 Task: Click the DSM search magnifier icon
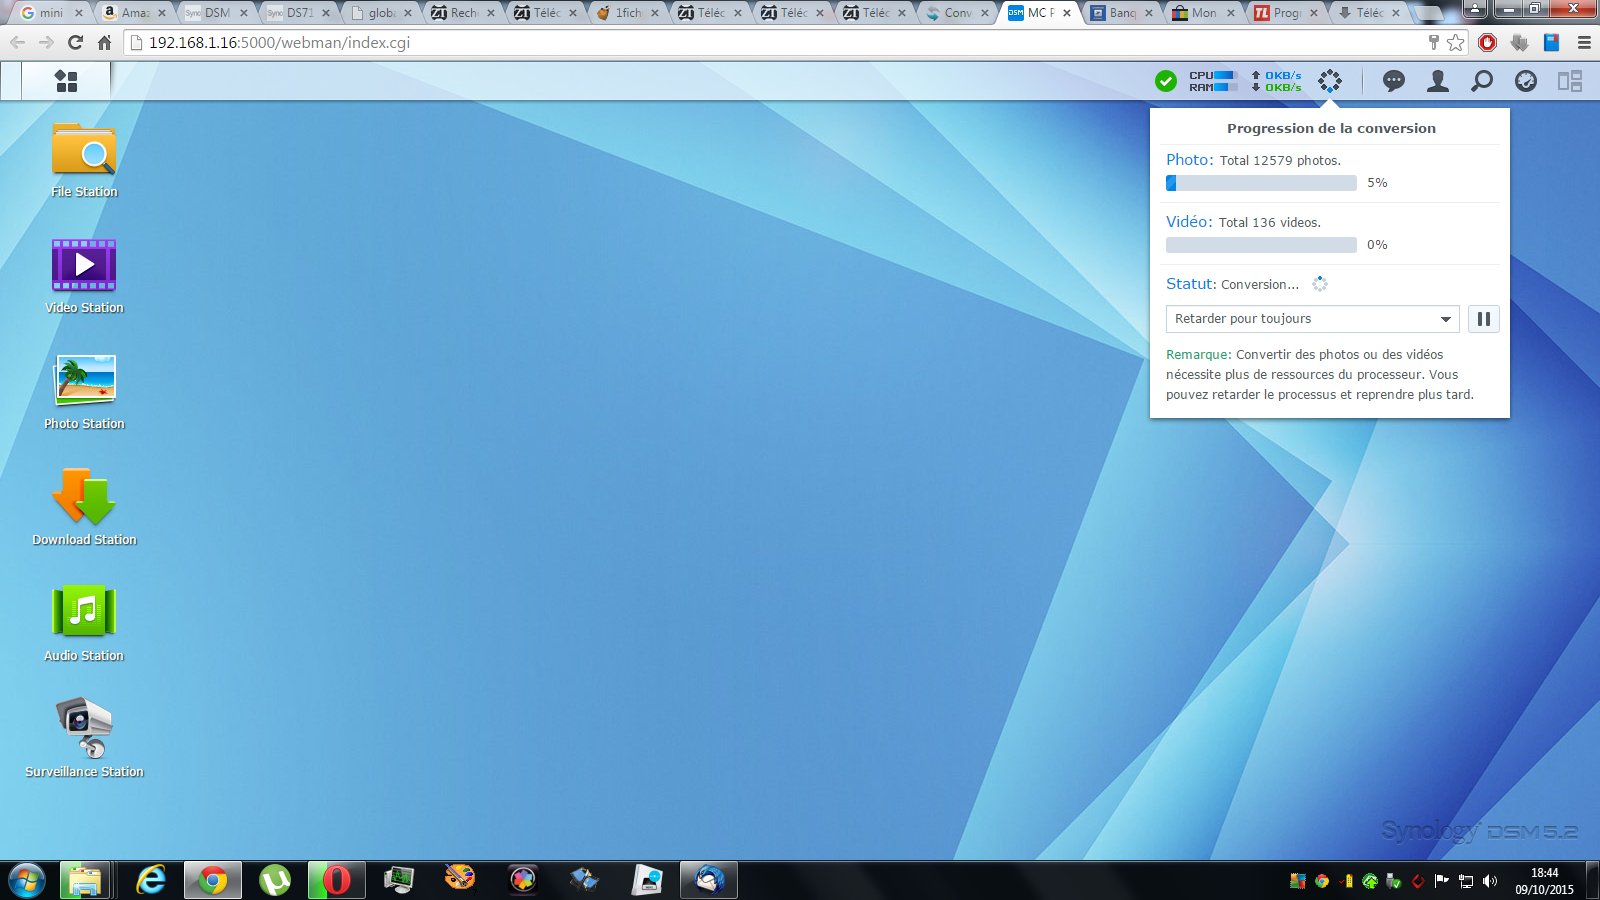tap(1481, 81)
